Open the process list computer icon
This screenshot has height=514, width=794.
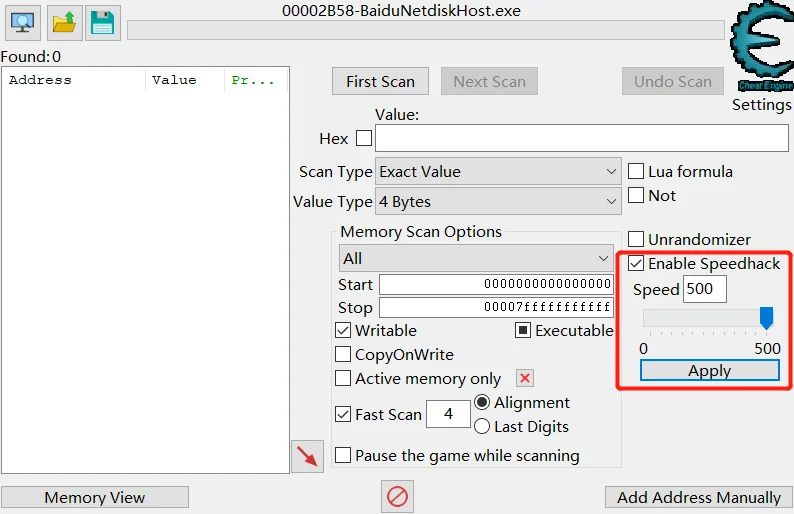pos(23,23)
